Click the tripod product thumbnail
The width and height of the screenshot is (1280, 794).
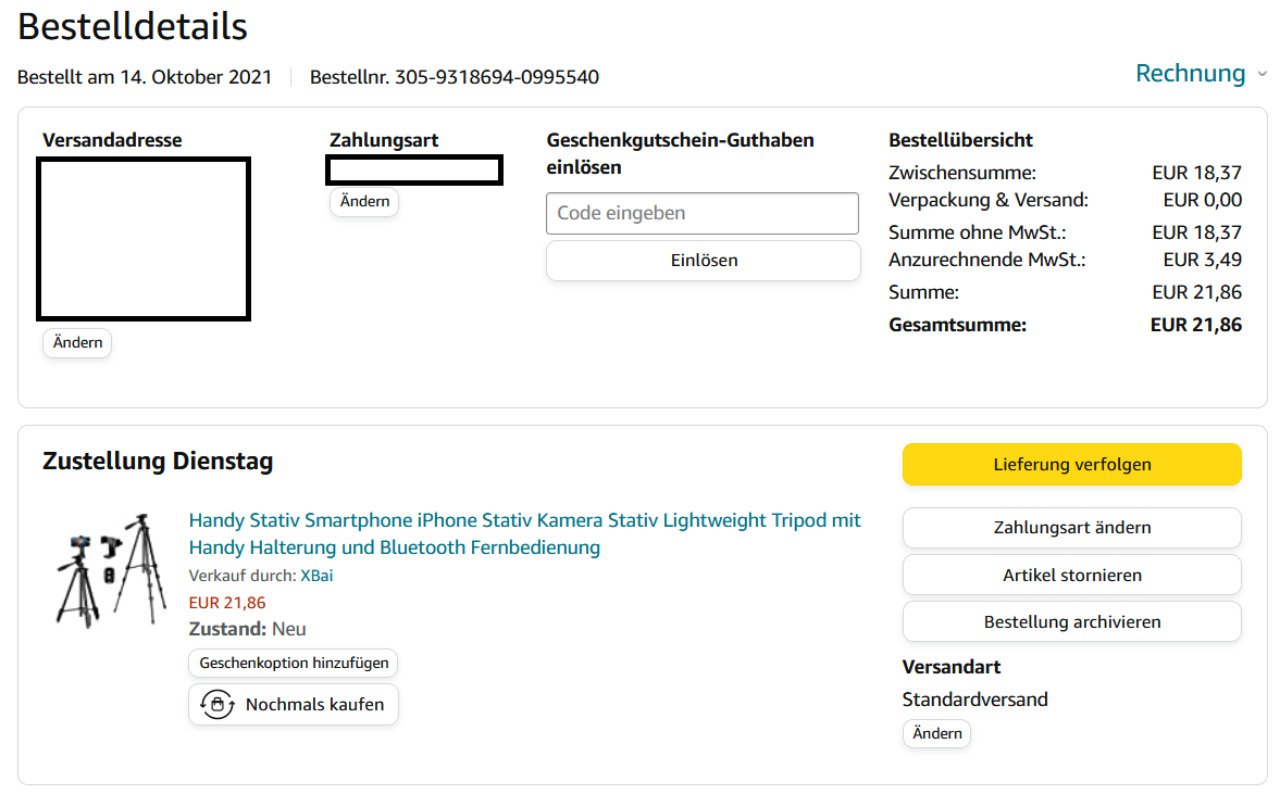[x=111, y=571]
